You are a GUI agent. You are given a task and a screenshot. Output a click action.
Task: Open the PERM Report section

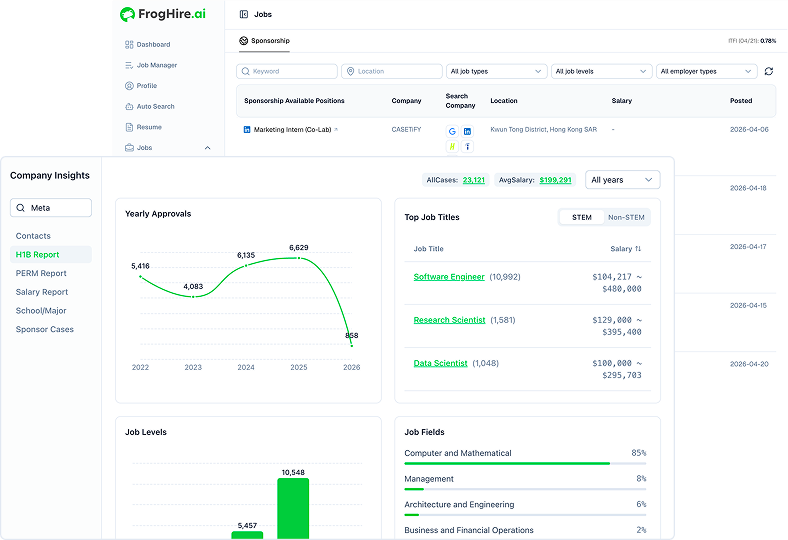click(x=41, y=273)
